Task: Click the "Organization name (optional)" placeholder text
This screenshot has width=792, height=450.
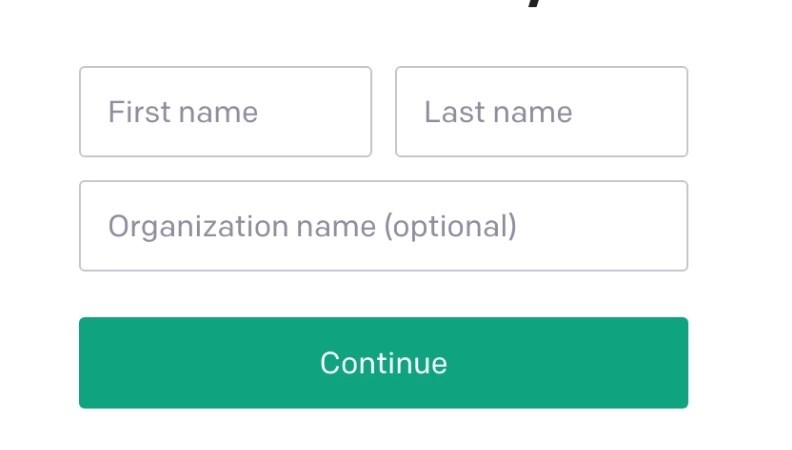Action: click(312, 226)
